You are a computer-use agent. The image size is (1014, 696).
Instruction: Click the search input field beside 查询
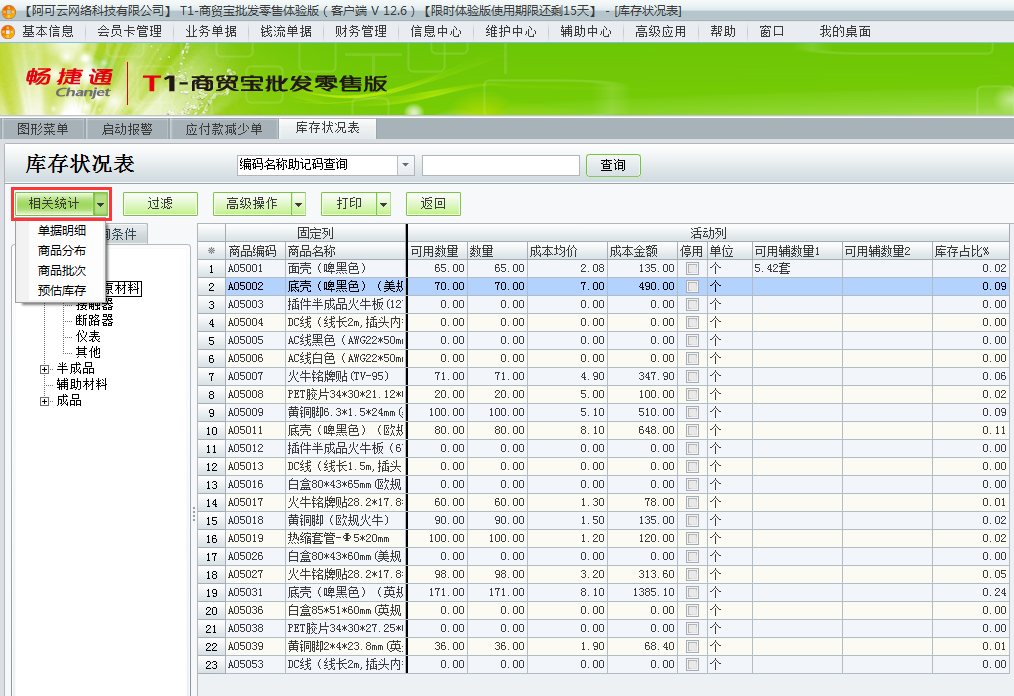click(500, 165)
